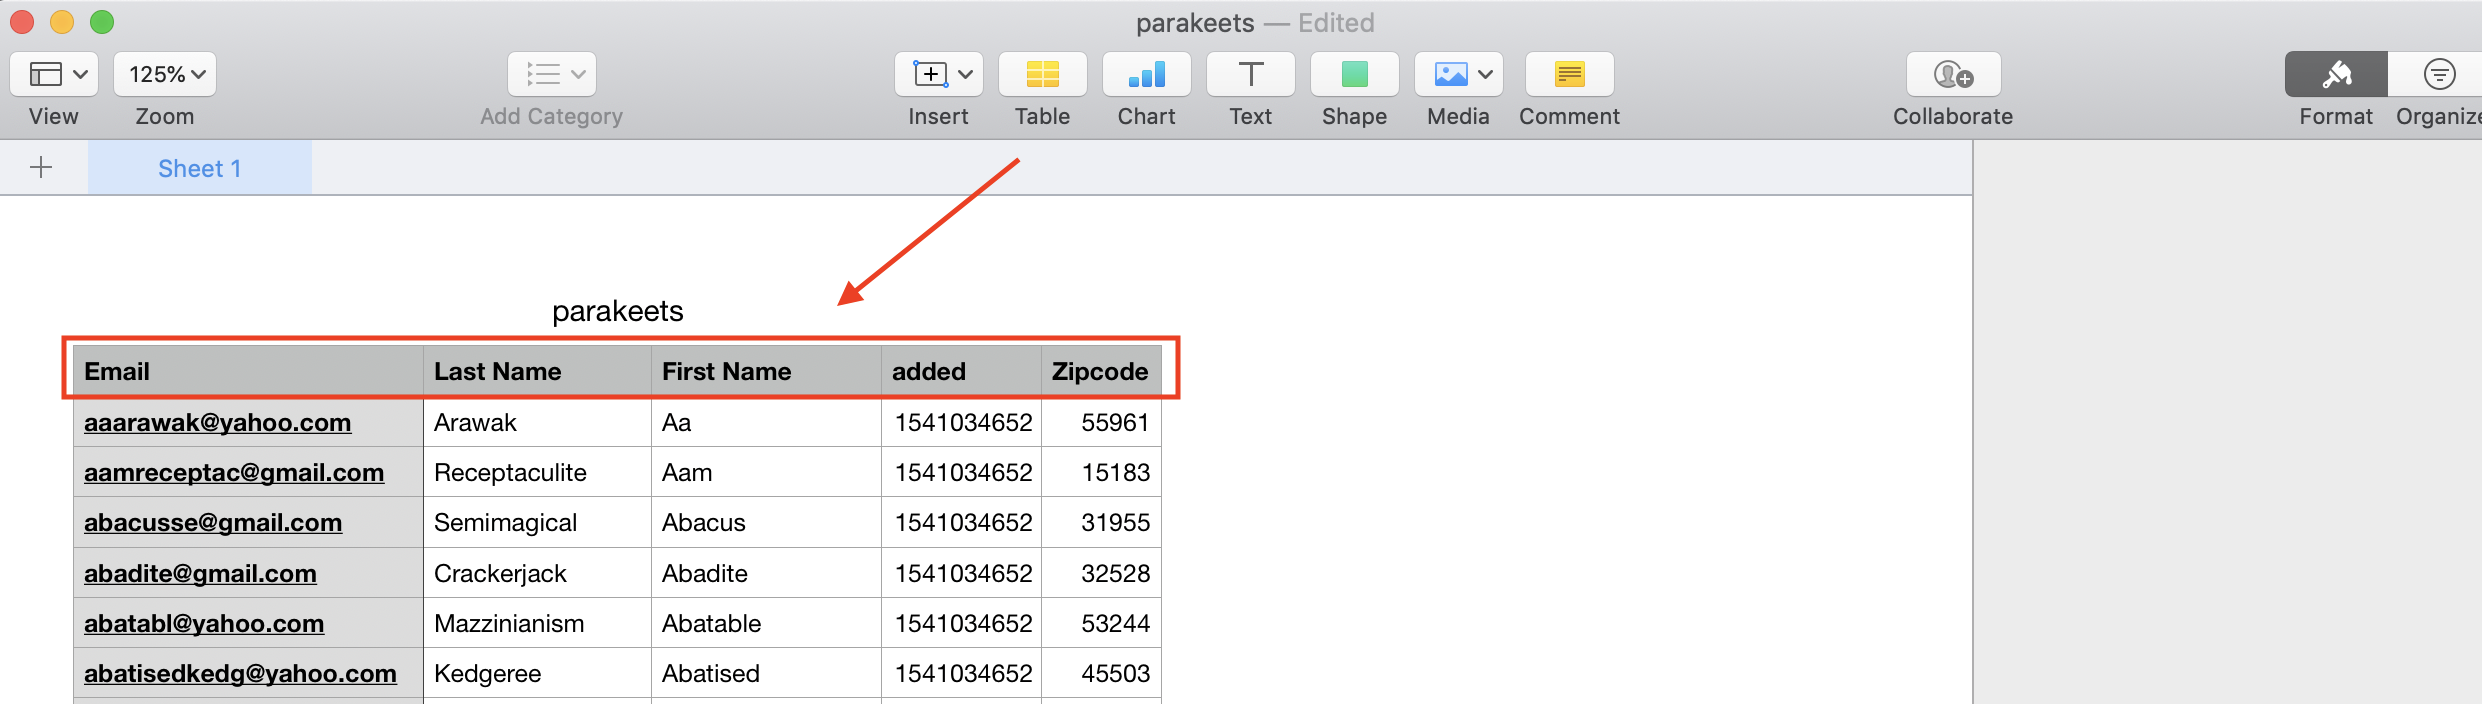Open the aaarawak@yahoo.com email link
2482x704 pixels.
pos(217,423)
